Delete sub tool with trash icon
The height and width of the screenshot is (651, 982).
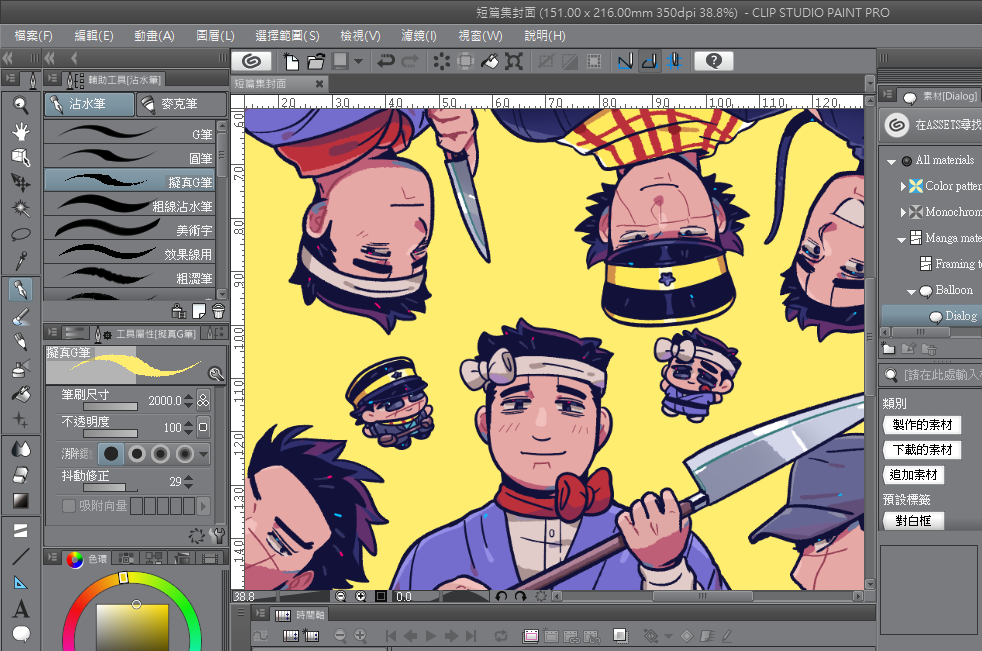[x=218, y=311]
